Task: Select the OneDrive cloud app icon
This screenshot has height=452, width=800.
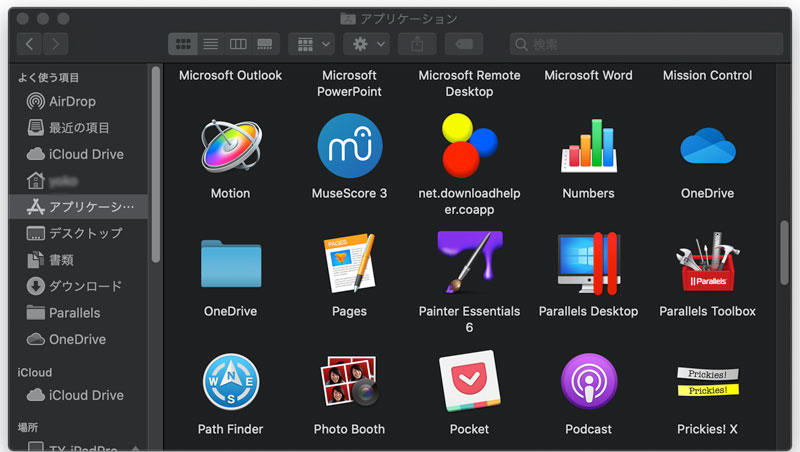Action: tap(708, 146)
